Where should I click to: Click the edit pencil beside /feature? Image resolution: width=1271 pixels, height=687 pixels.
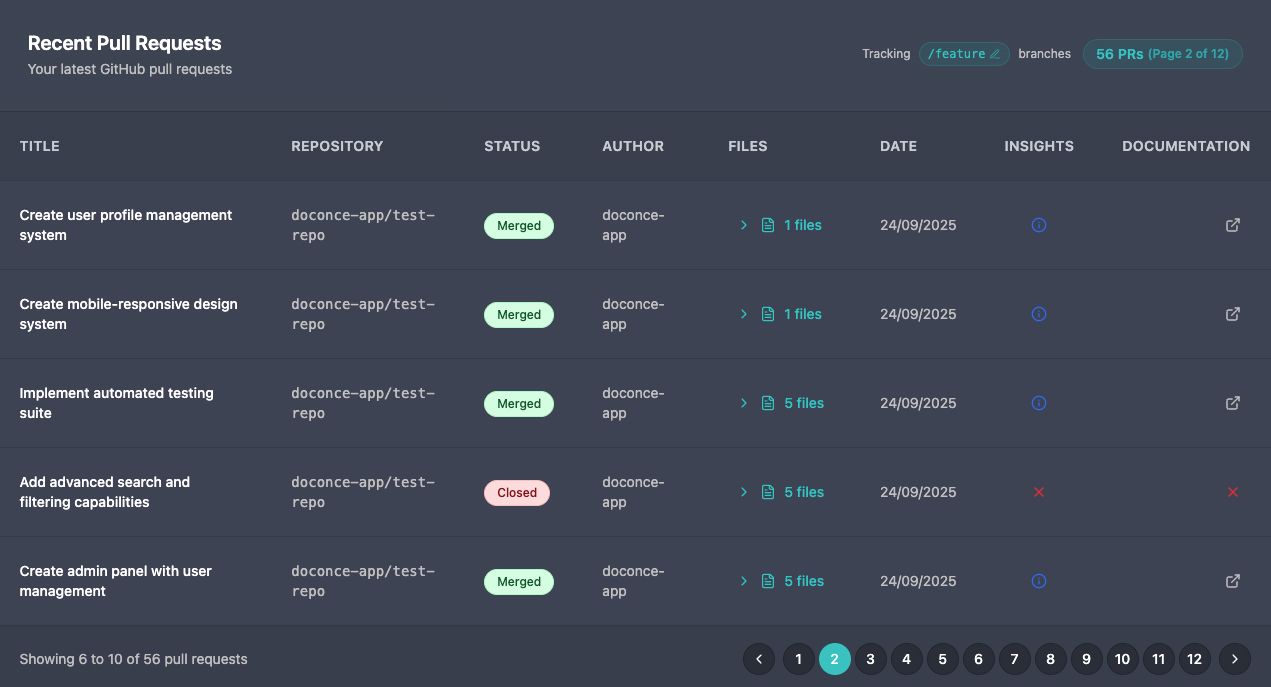[x=994, y=54]
